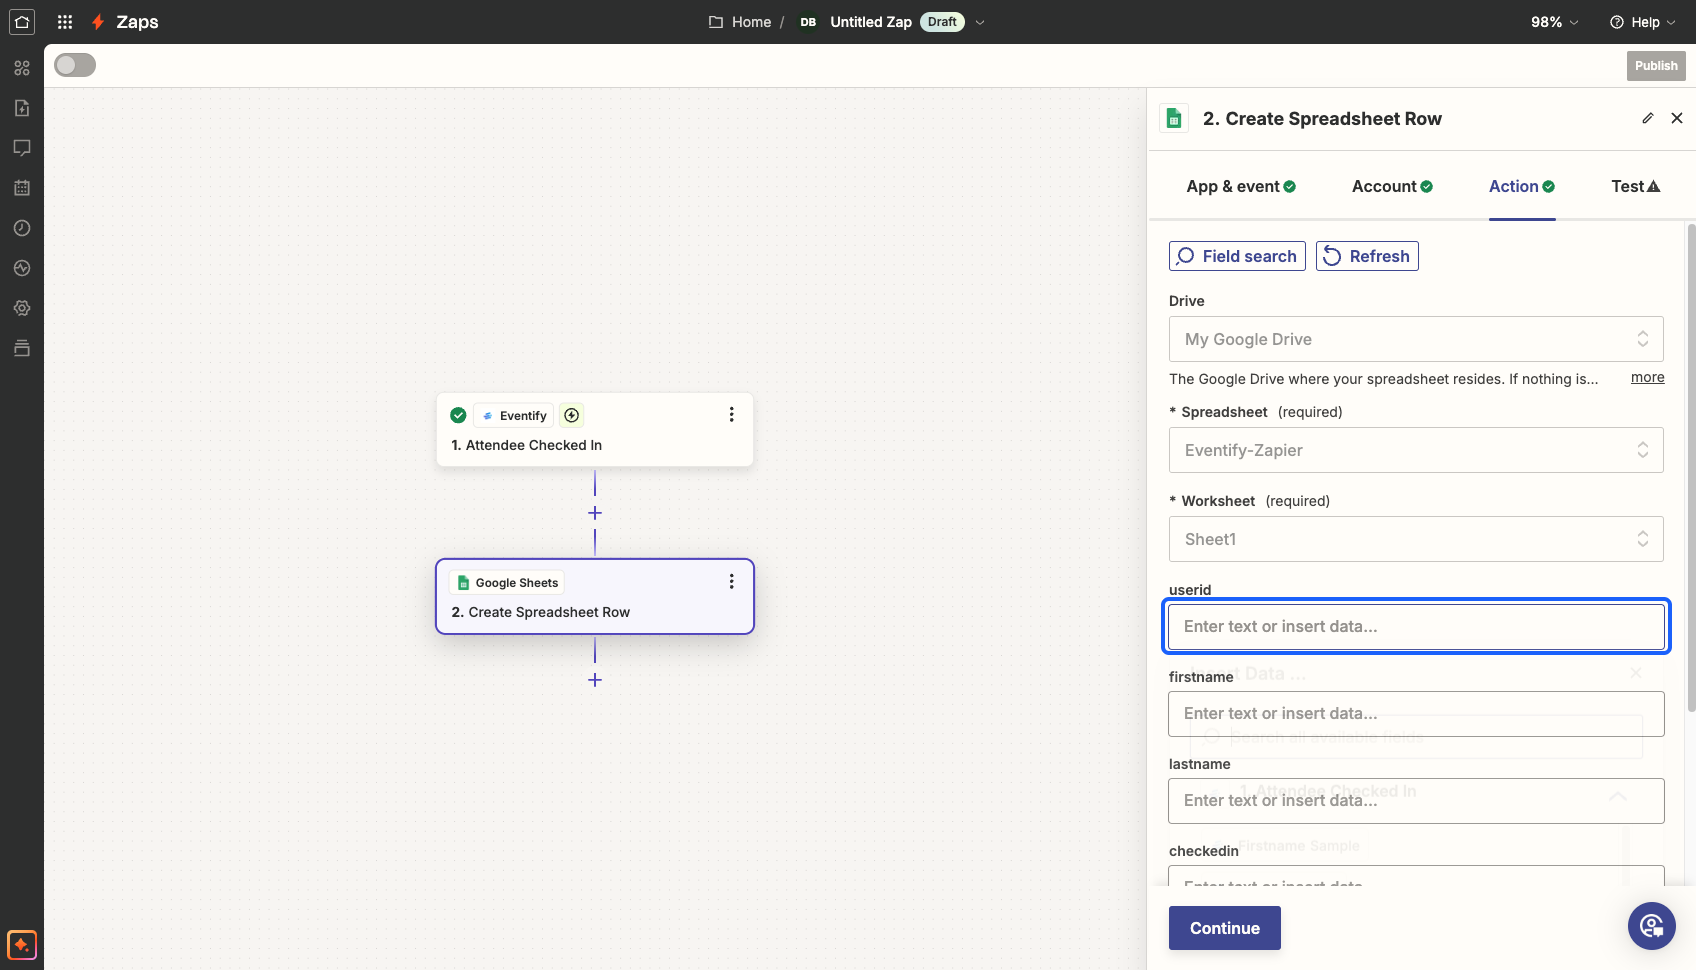Open the Worksheet Sheet1 dropdown

click(x=1416, y=539)
